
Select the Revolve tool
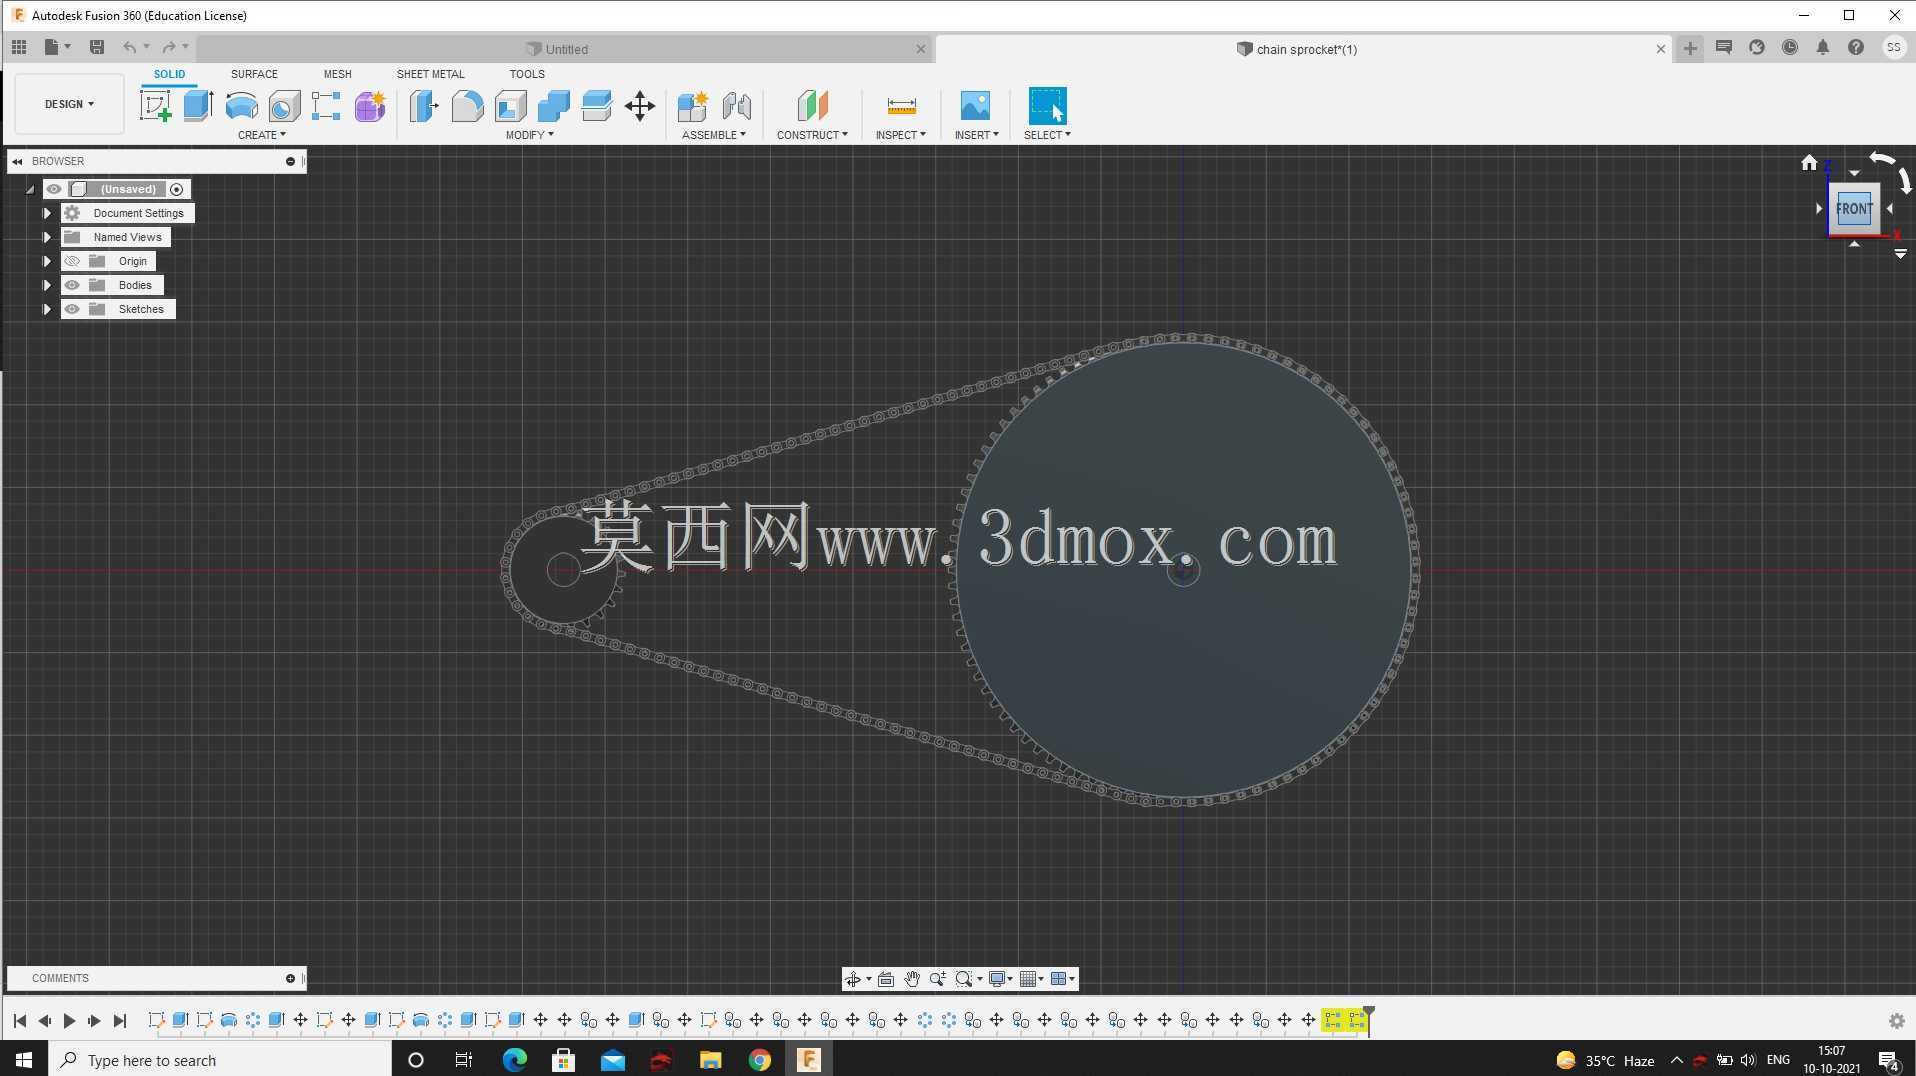(x=241, y=106)
